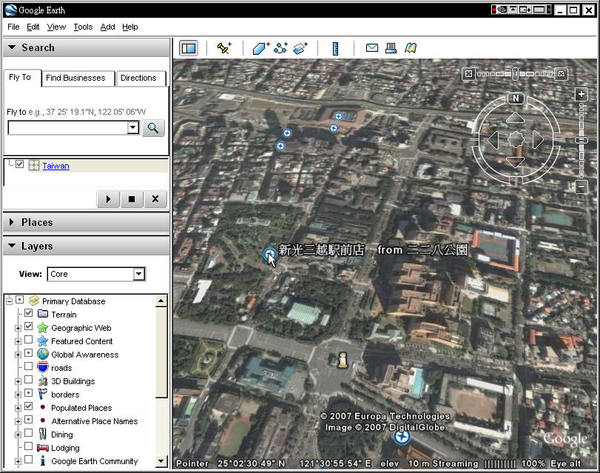Screen dimensions: 600x473
Task: Open the Edit menu
Action: (x=33, y=27)
